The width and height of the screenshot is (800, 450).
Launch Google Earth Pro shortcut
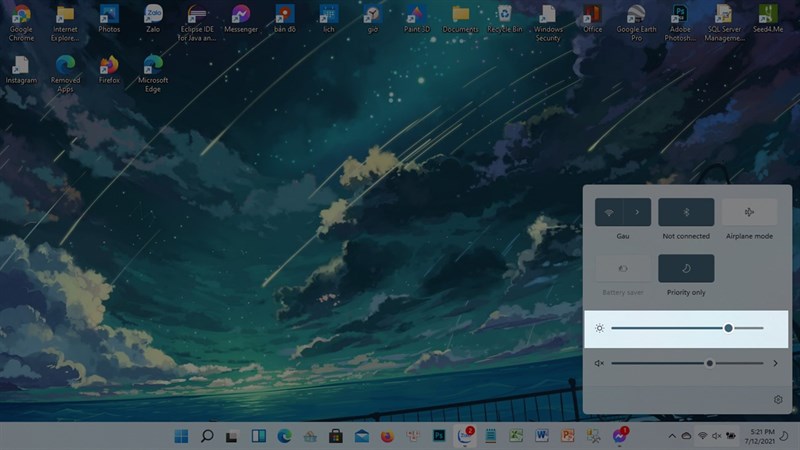pos(636,23)
